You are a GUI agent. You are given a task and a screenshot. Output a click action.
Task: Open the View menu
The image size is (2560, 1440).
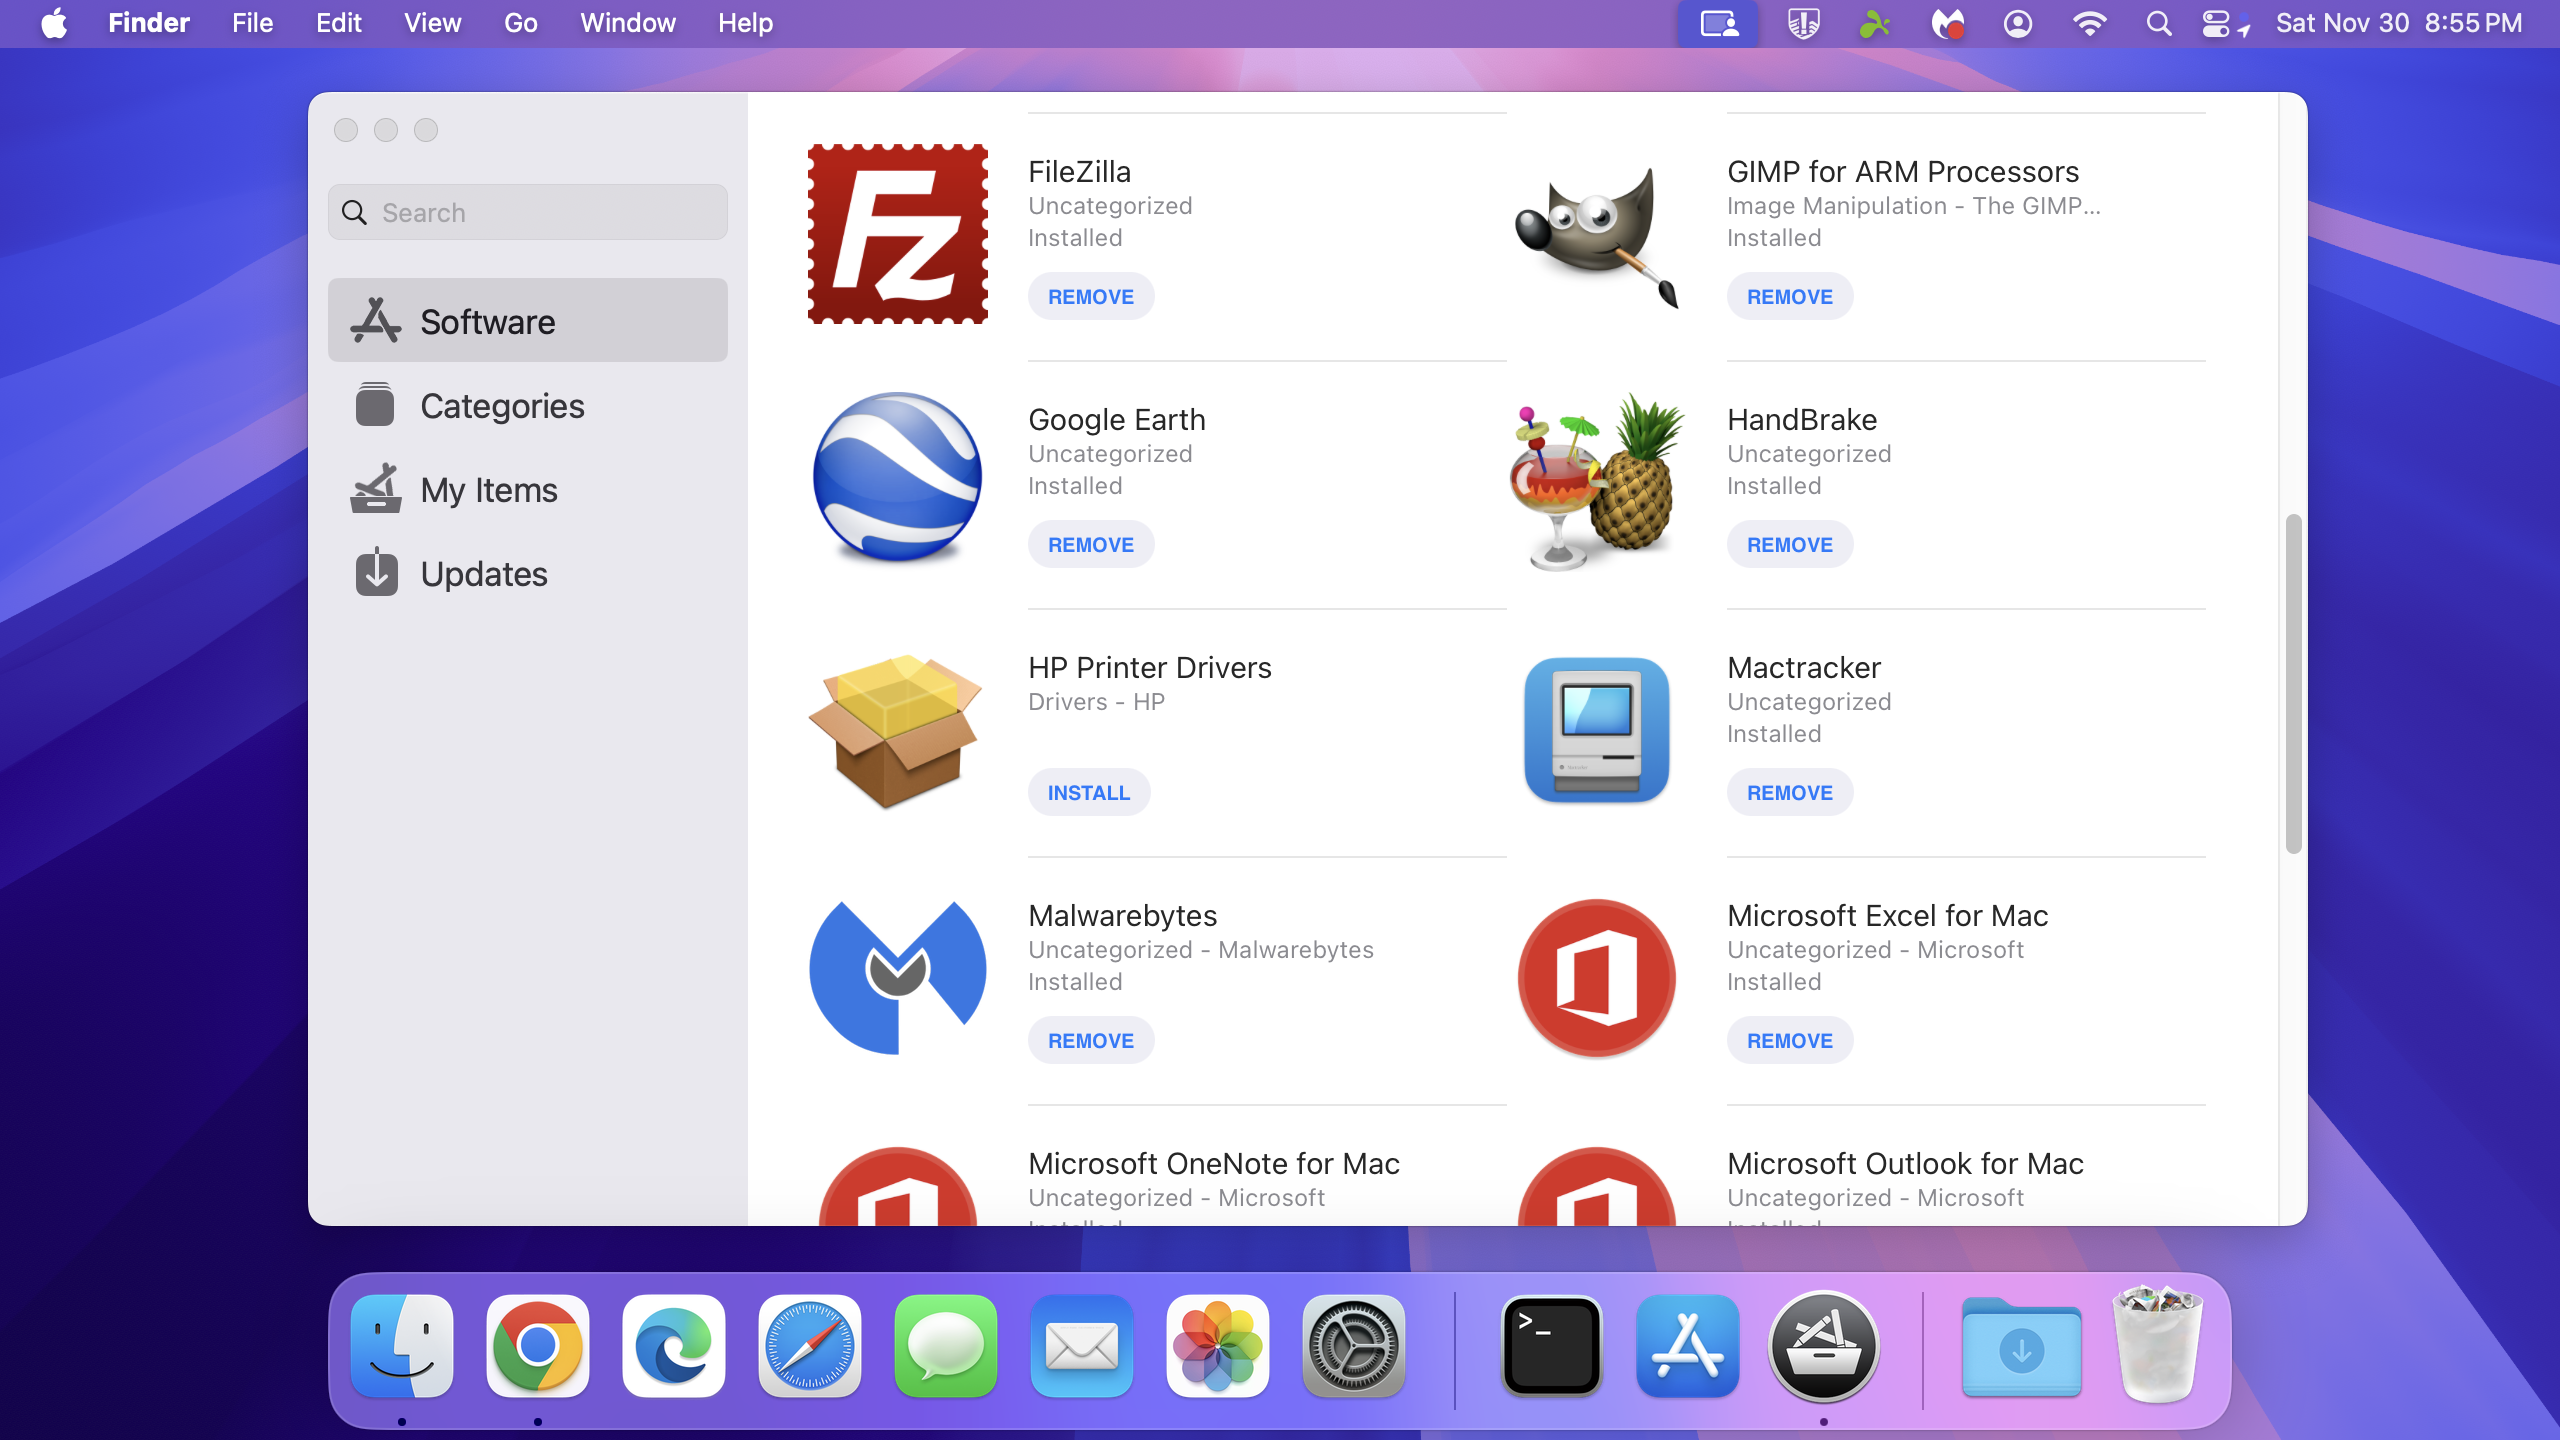click(432, 23)
